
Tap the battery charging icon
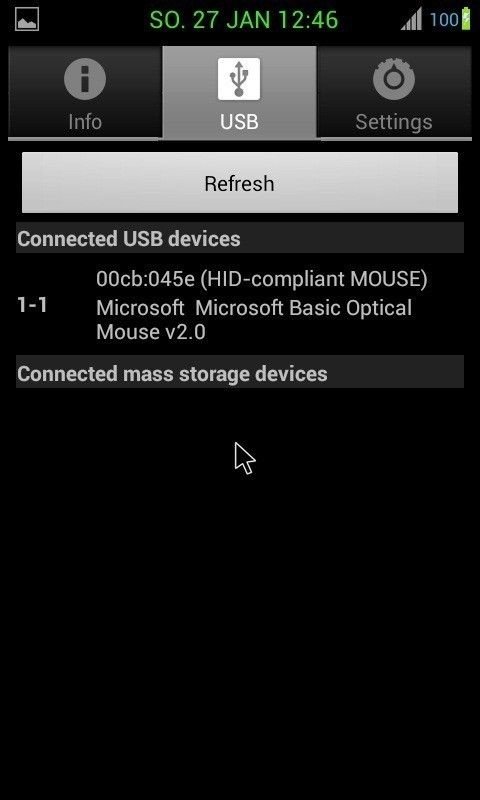point(466,19)
